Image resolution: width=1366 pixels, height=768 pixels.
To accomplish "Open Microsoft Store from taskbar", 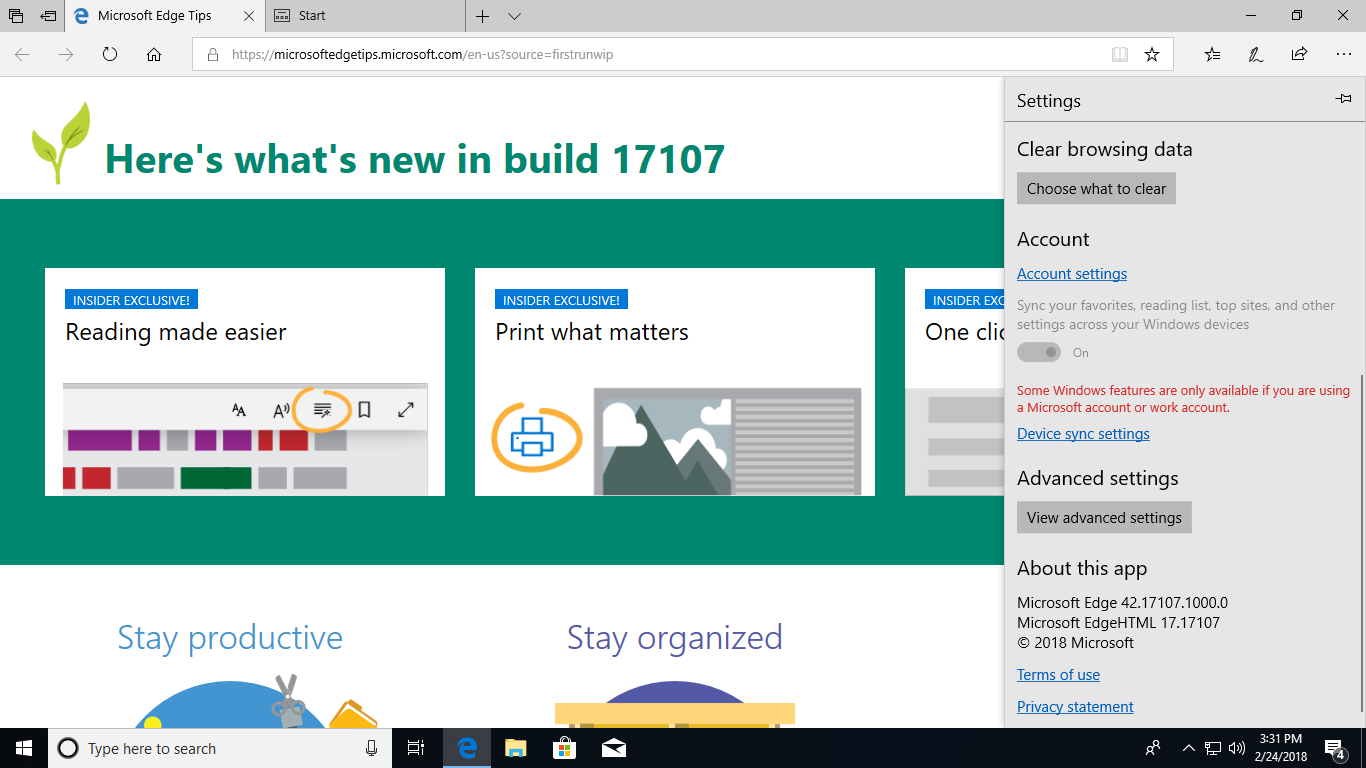I will 565,748.
